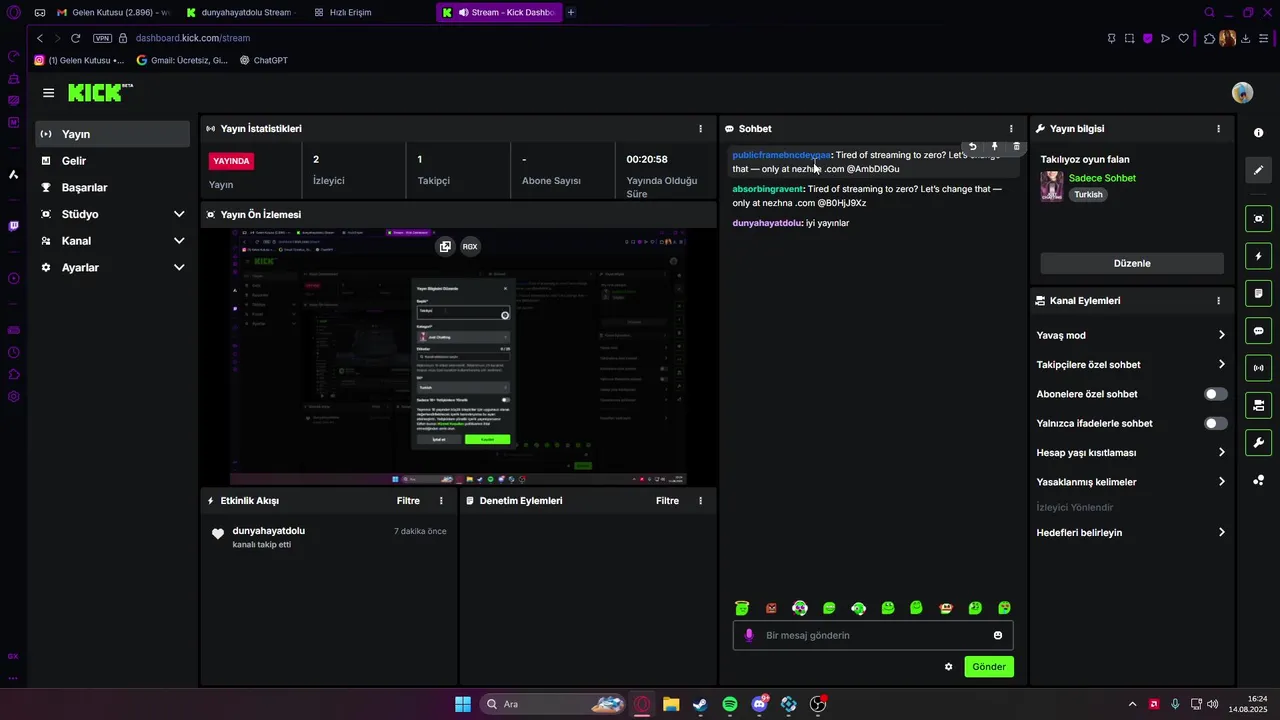The height and width of the screenshot is (720, 1280).
Task: Expand the Stüdyo menu chevron
Action: point(179,214)
